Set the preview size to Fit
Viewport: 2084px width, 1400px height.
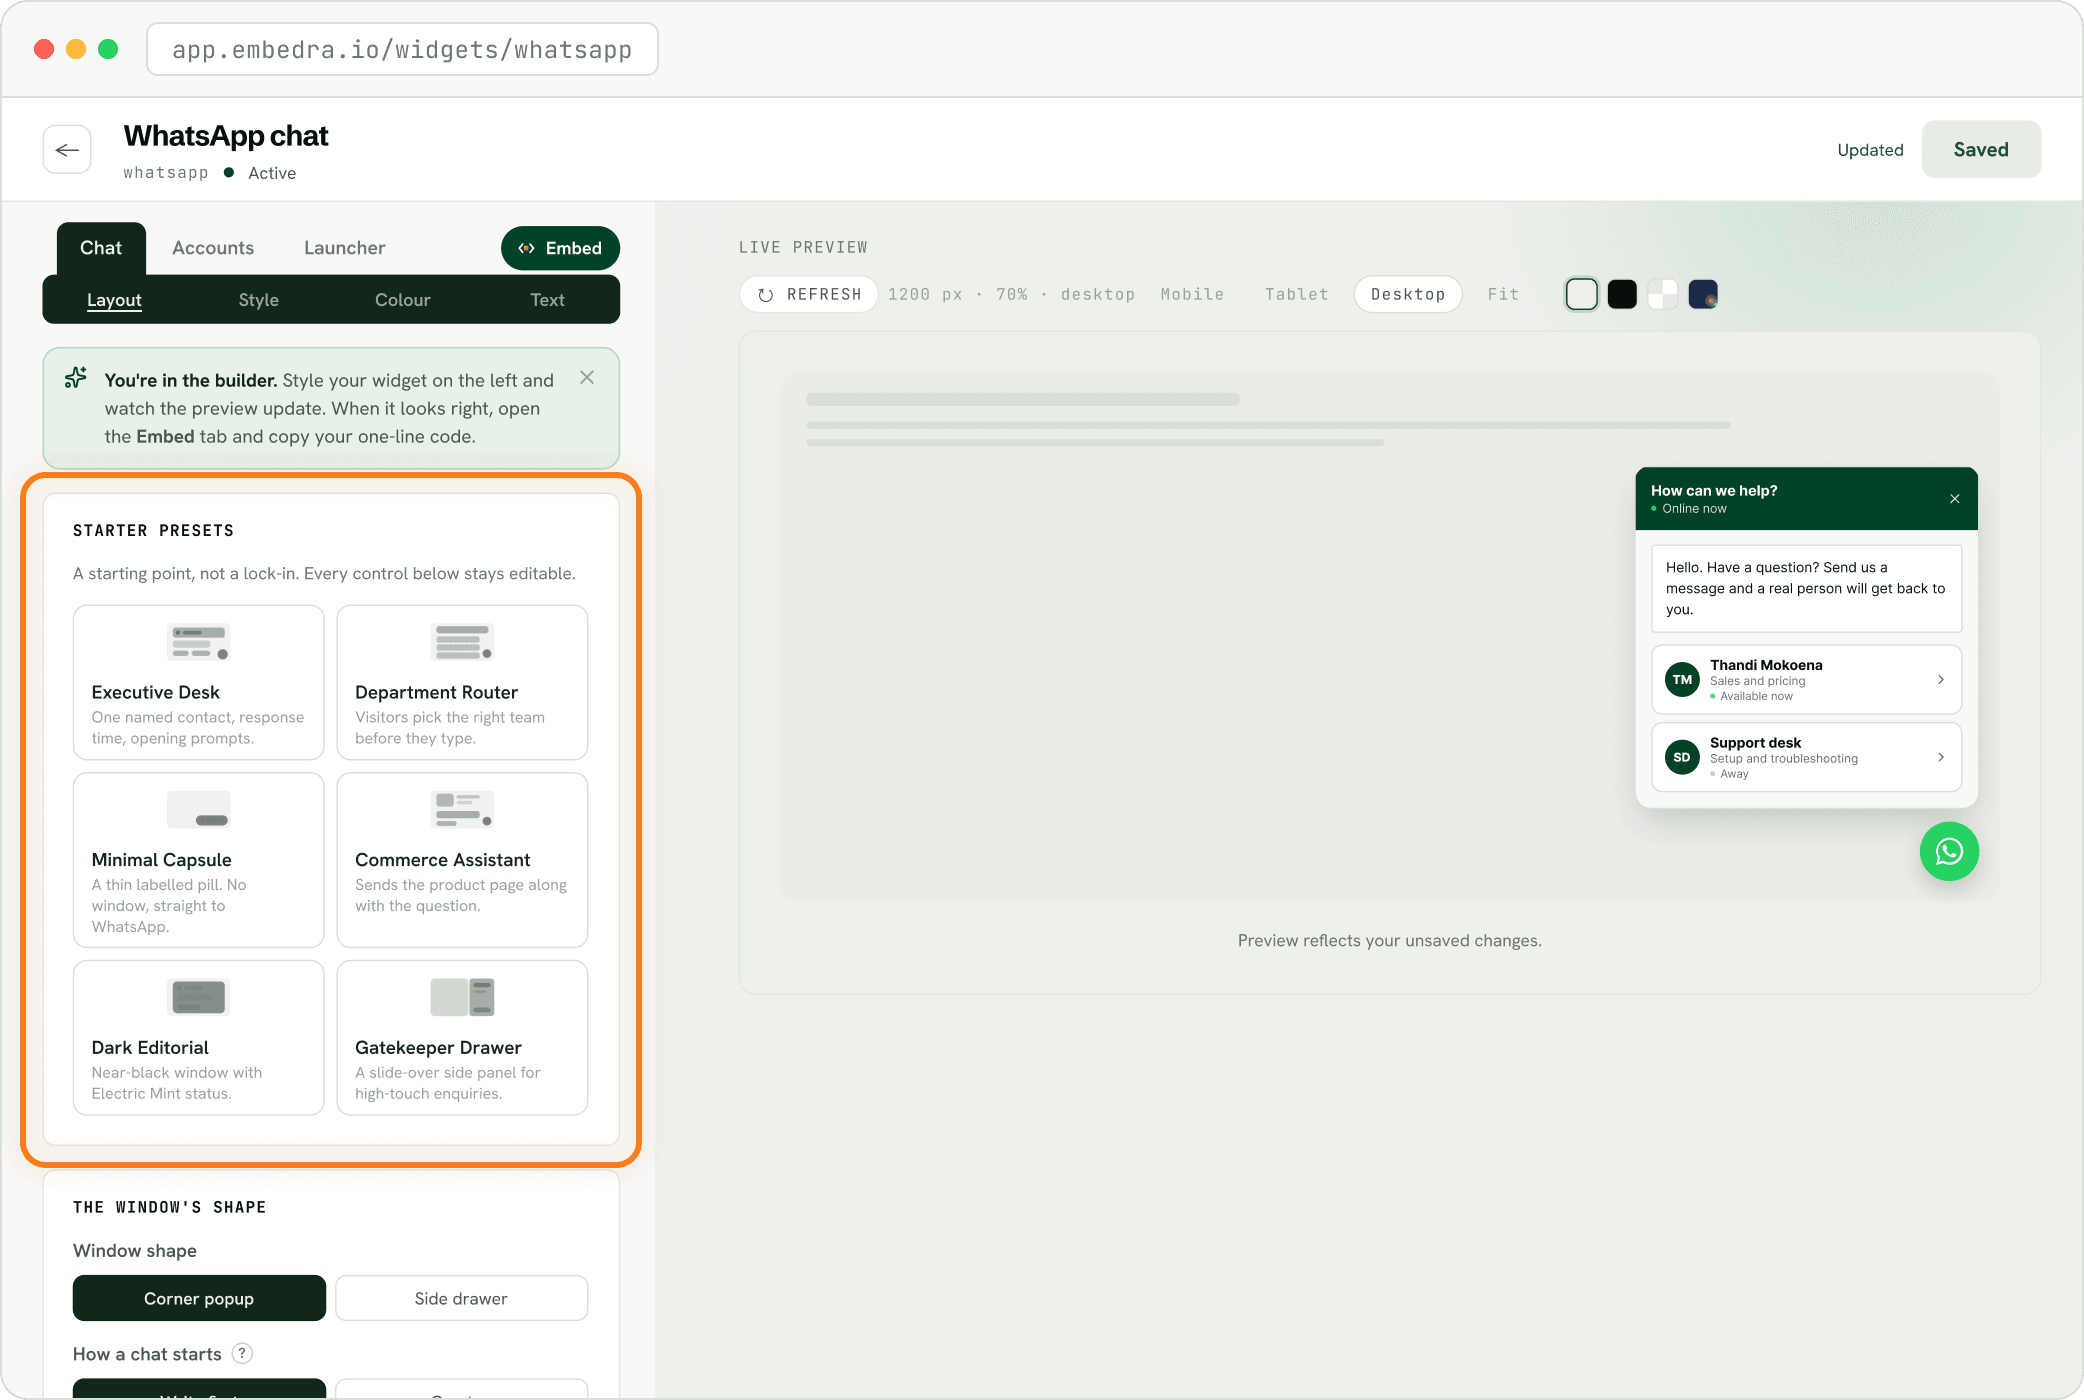point(1503,294)
